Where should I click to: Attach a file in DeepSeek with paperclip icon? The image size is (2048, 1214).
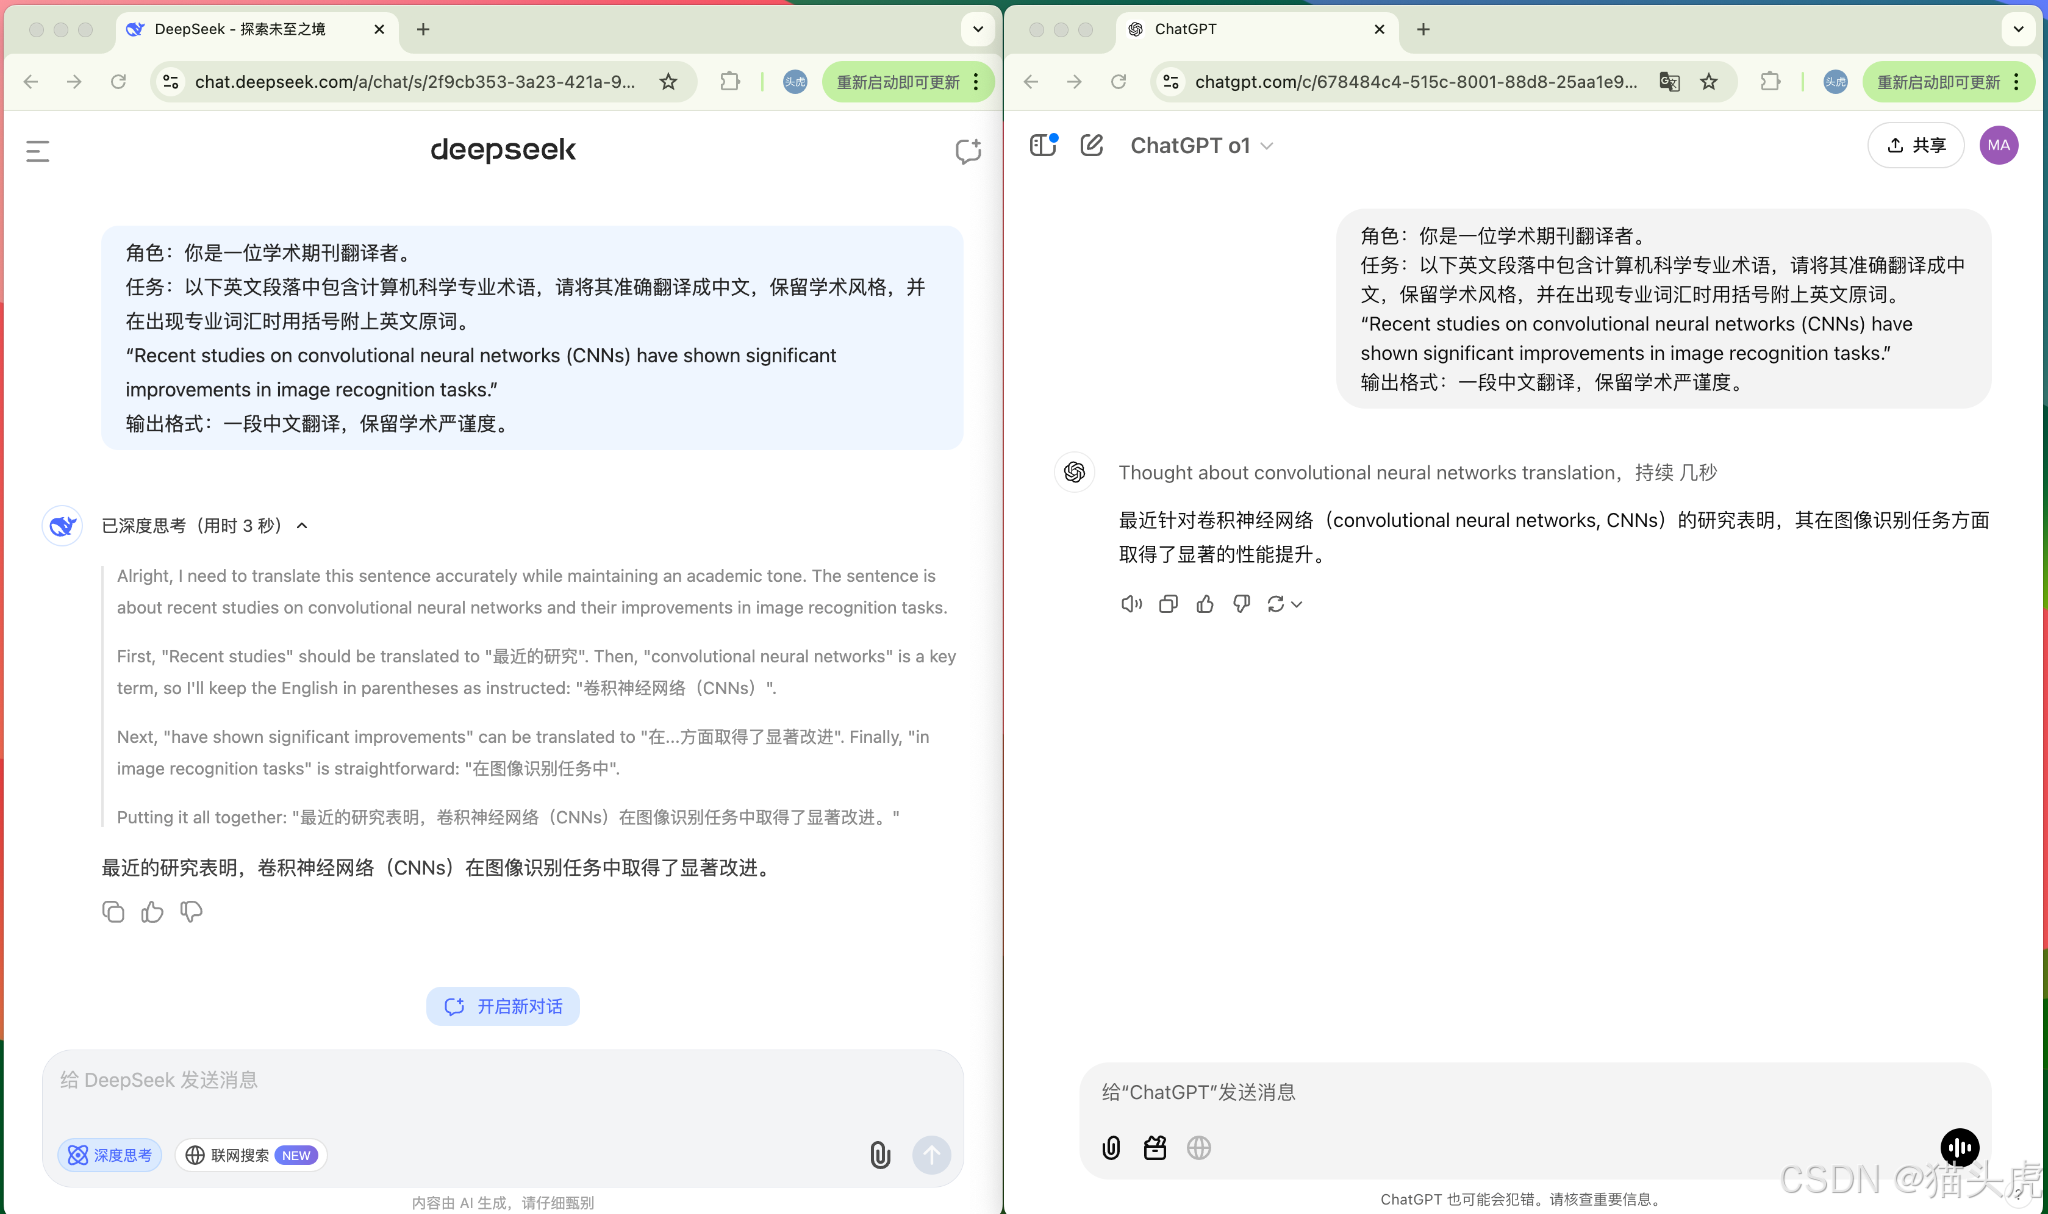(x=879, y=1155)
